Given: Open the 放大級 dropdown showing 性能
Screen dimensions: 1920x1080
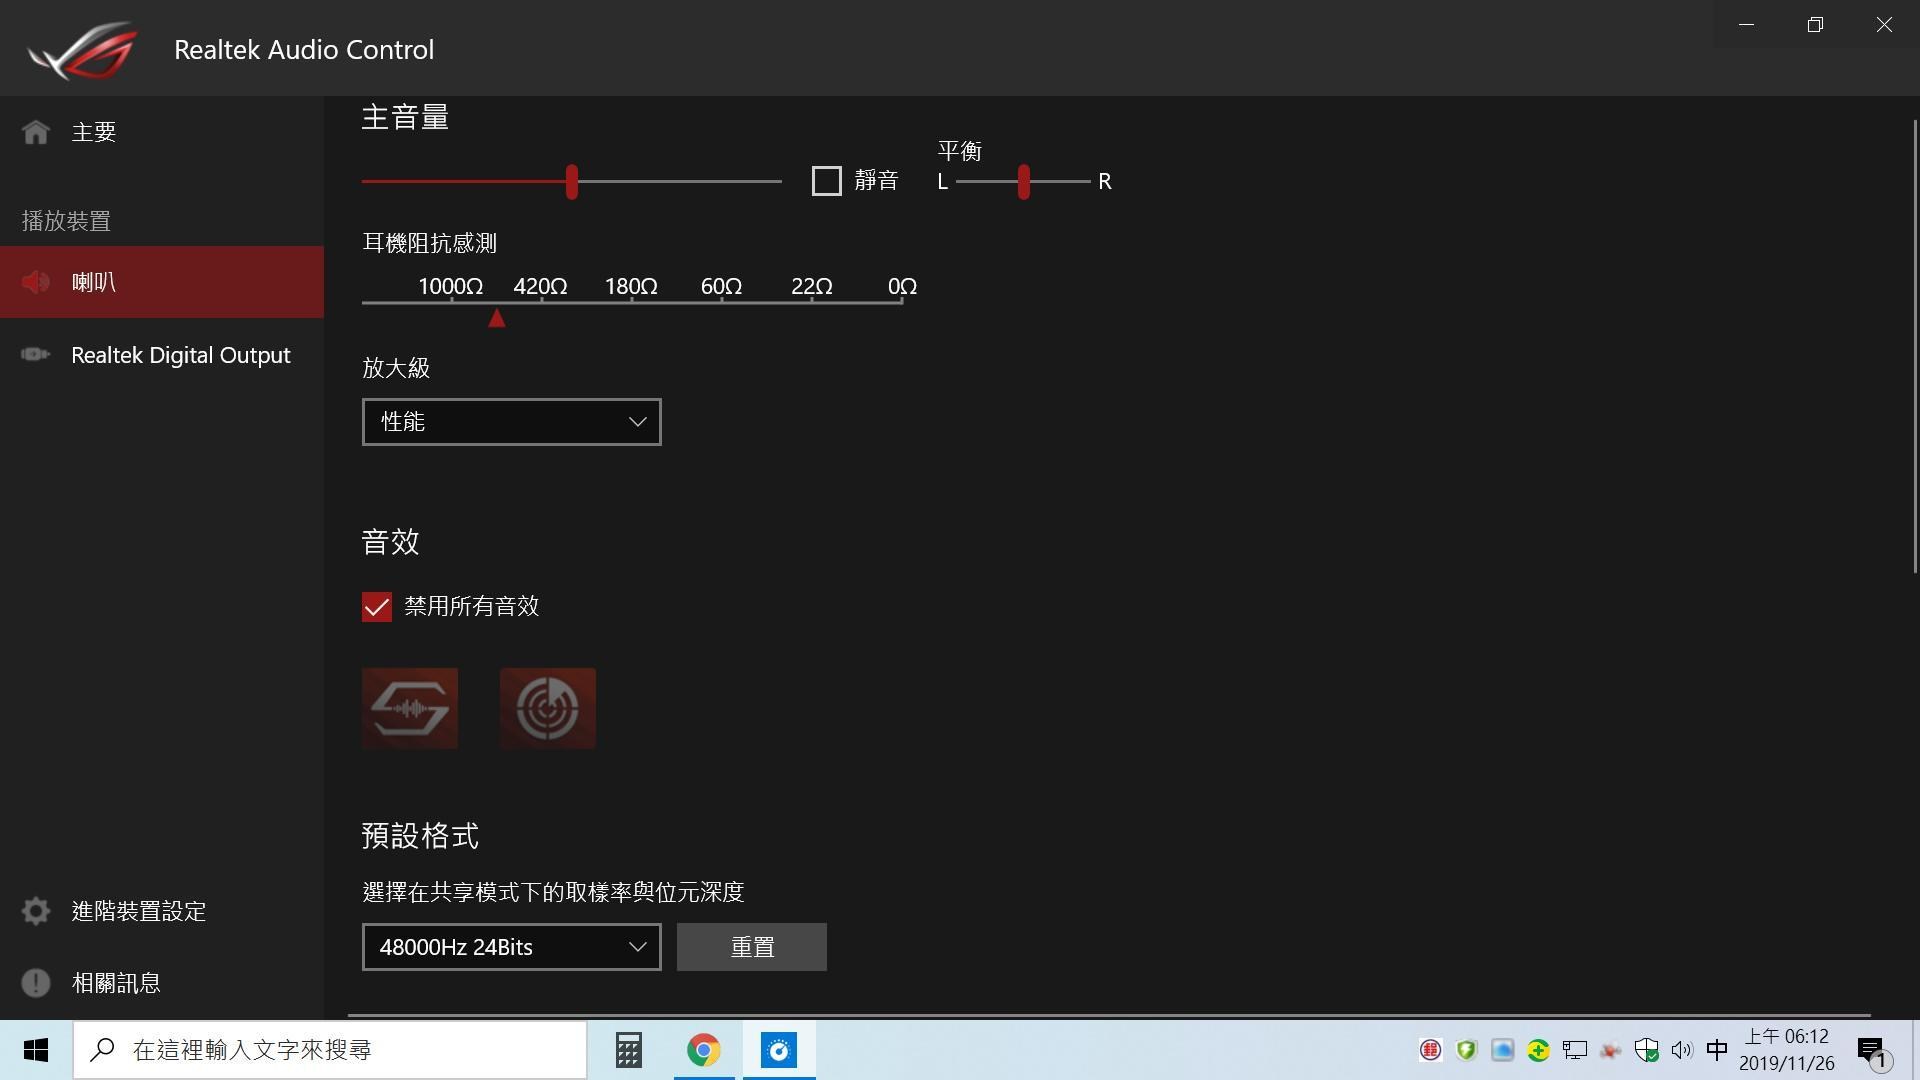Looking at the screenshot, I should (x=511, y=421).
